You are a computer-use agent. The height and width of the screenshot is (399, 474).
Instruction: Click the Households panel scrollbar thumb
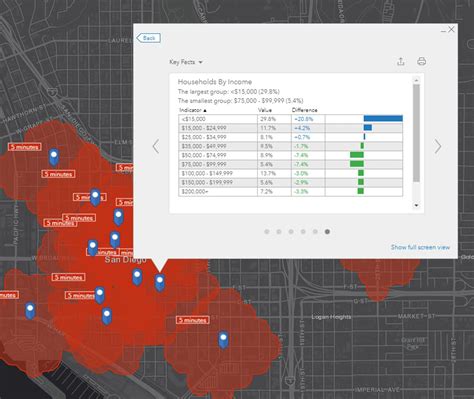[416, 133]
